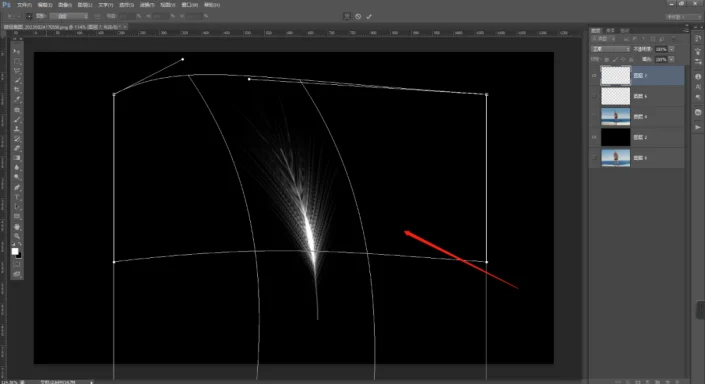
Task: Select the Zoom tool
Action: [17, 236]
